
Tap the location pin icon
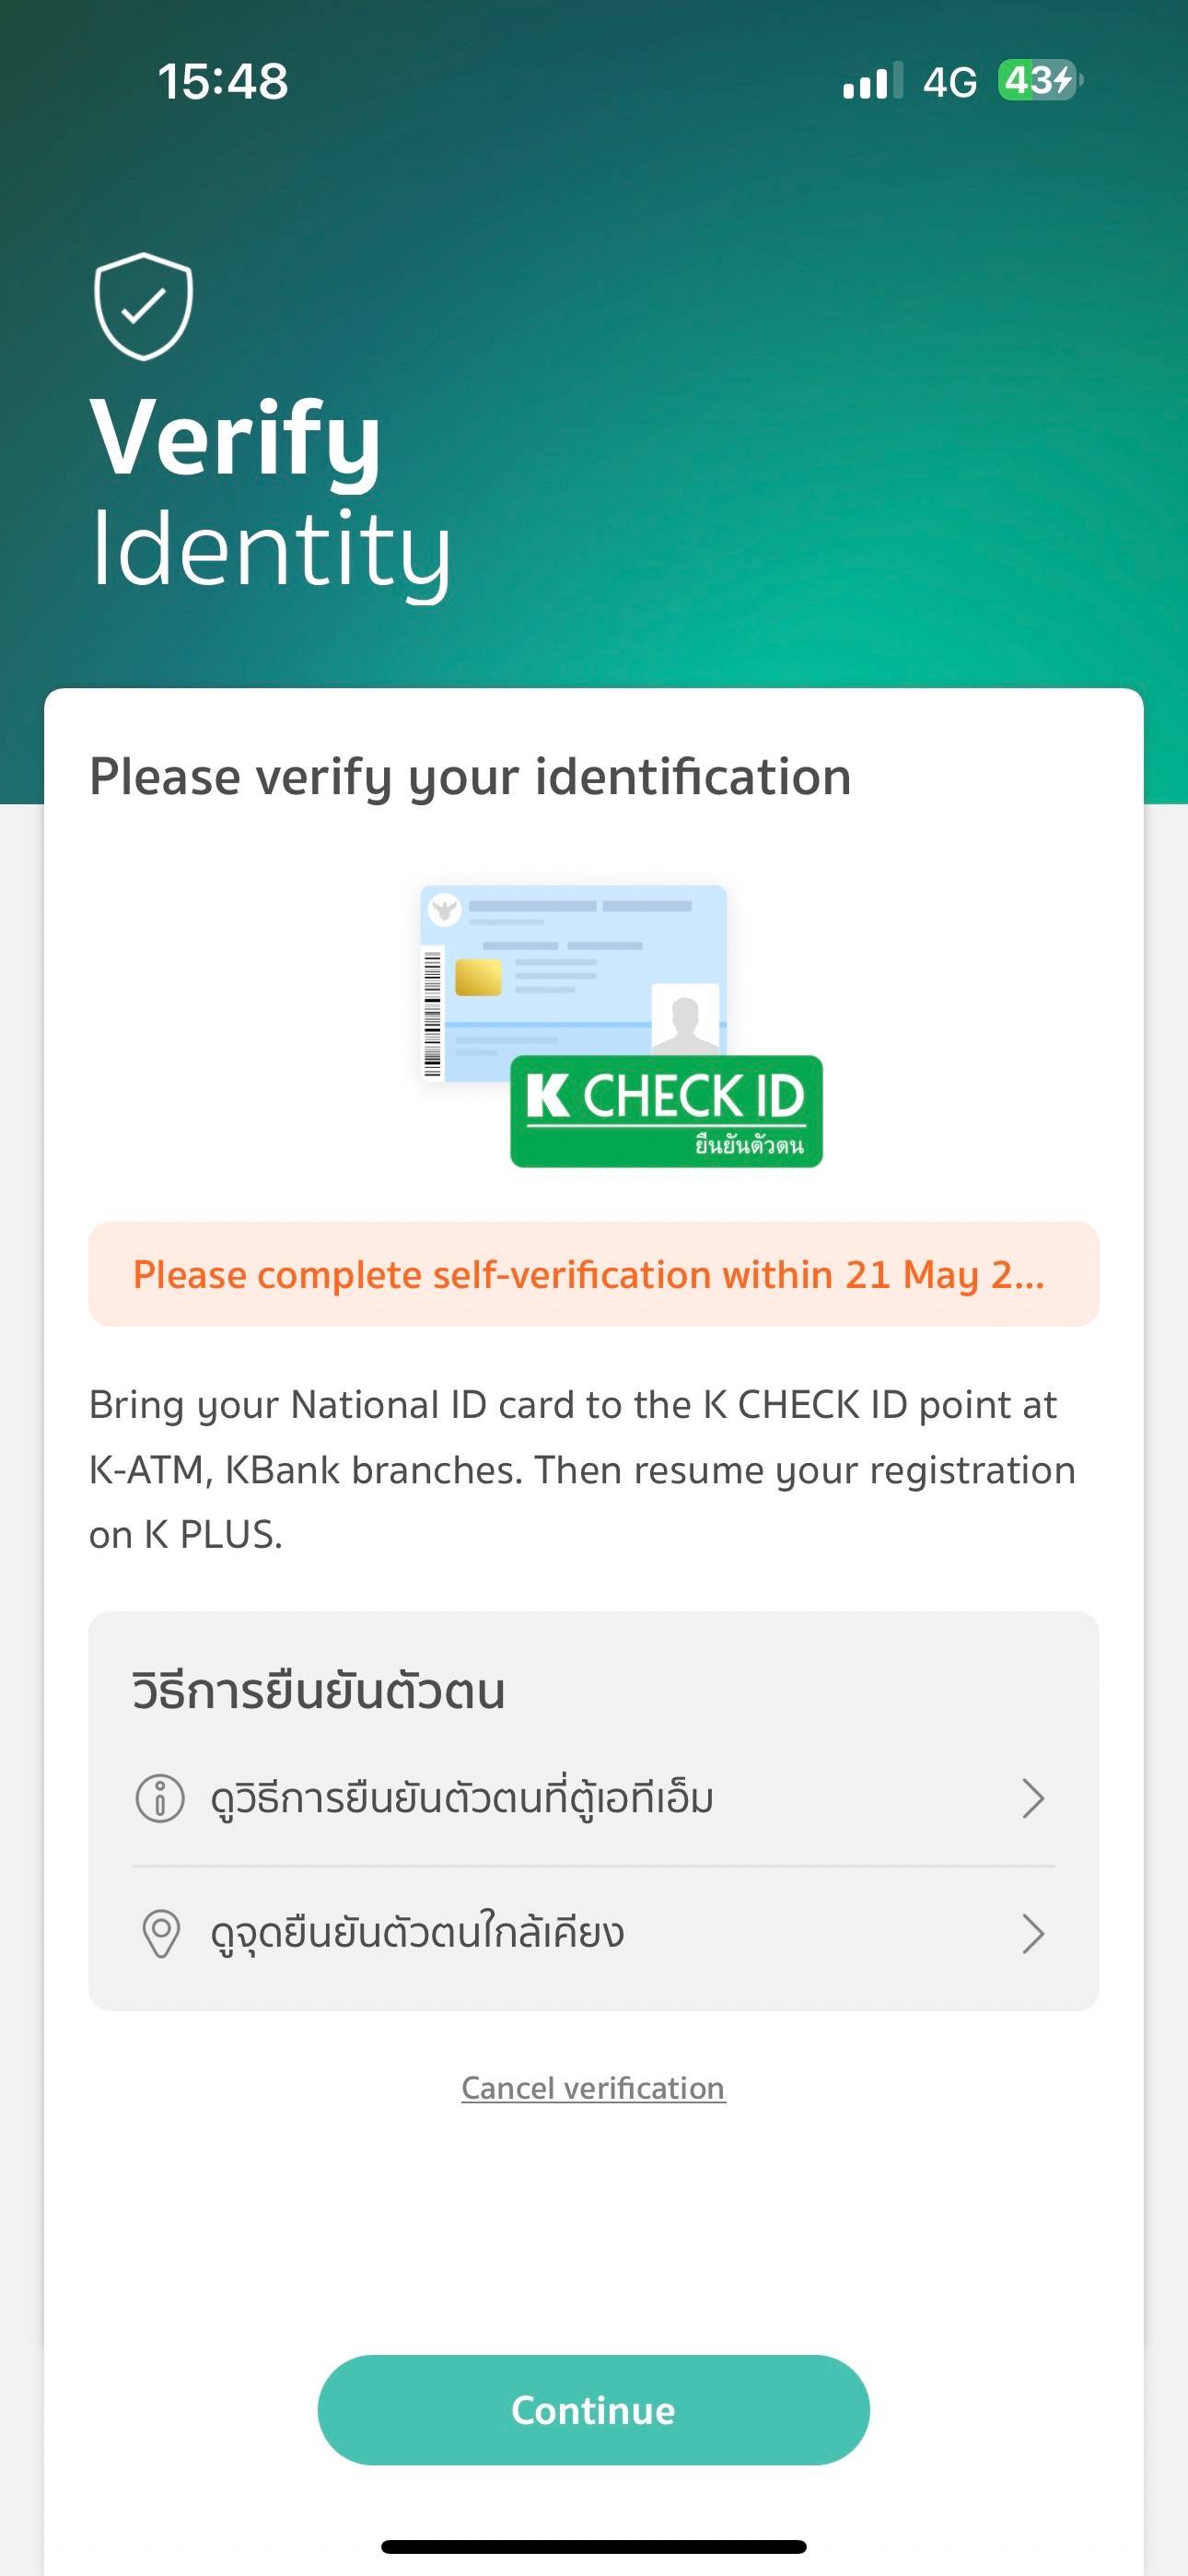click(x=161, y=1933)
